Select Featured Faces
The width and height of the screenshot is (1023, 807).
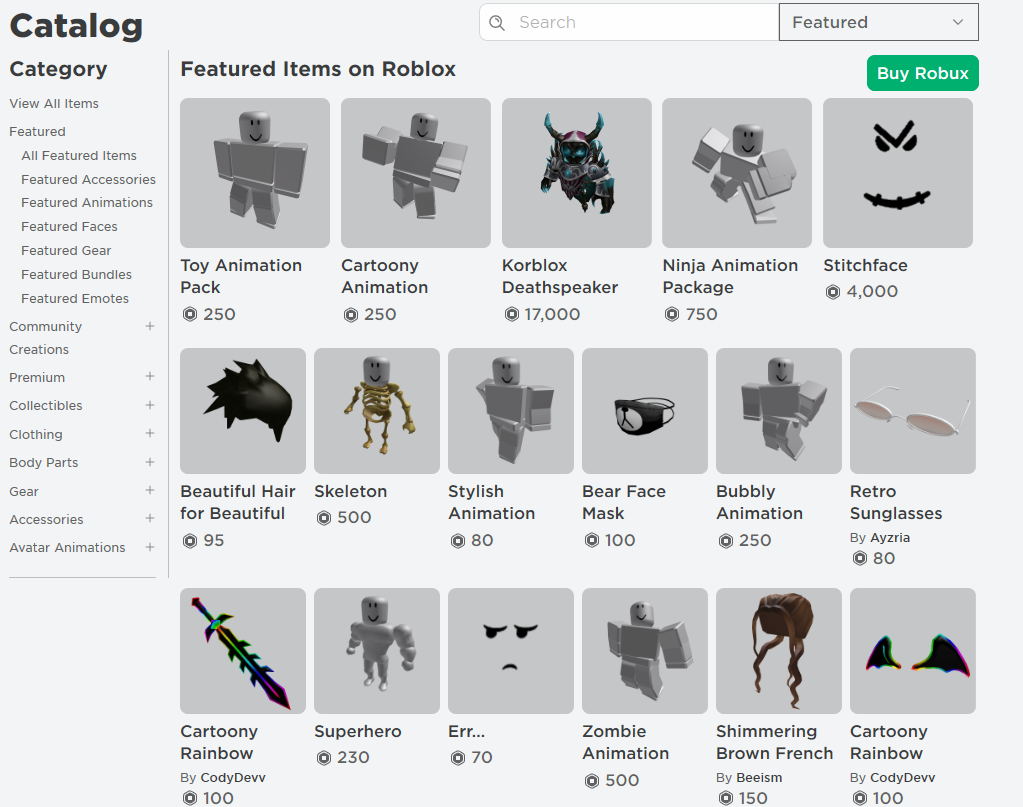point(69,226)
